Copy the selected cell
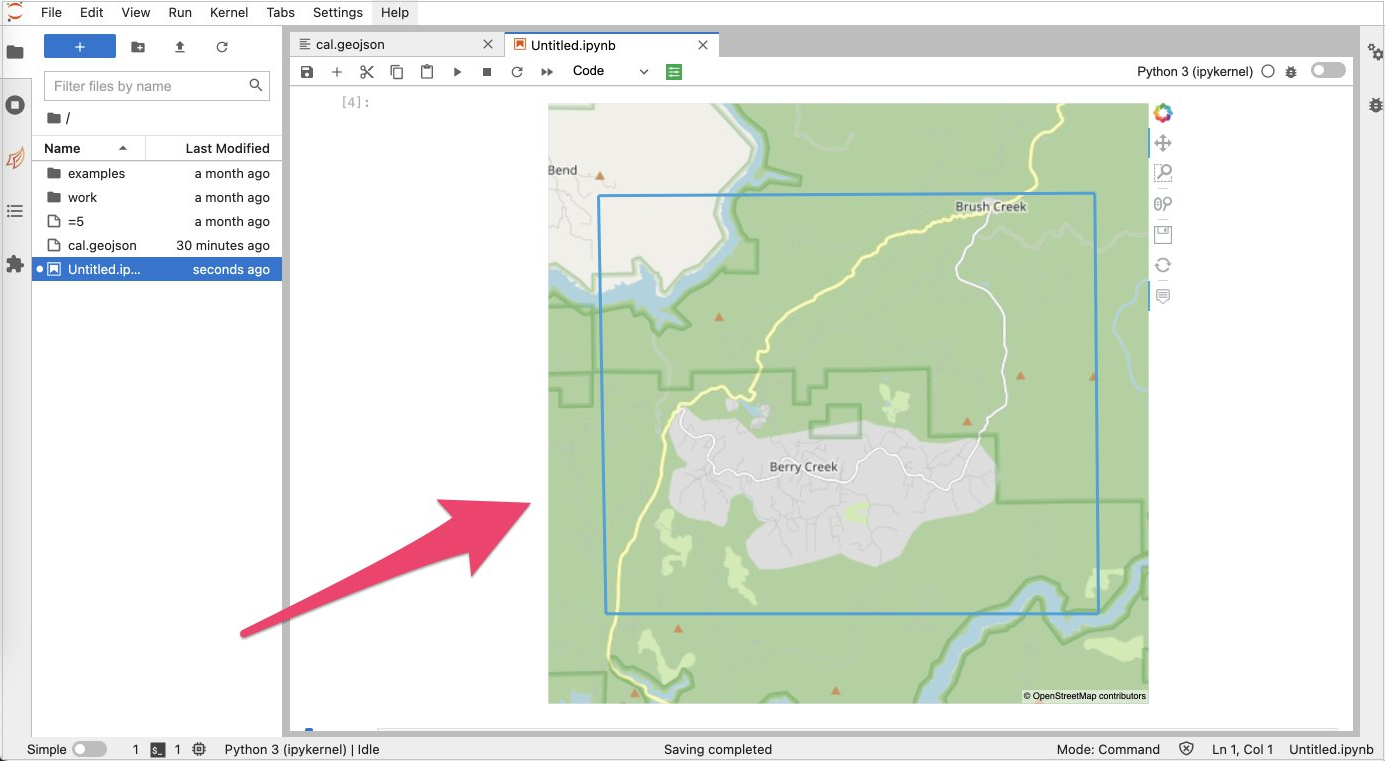The width and height of the screenshot is (1385, 761). click(397, 72)
